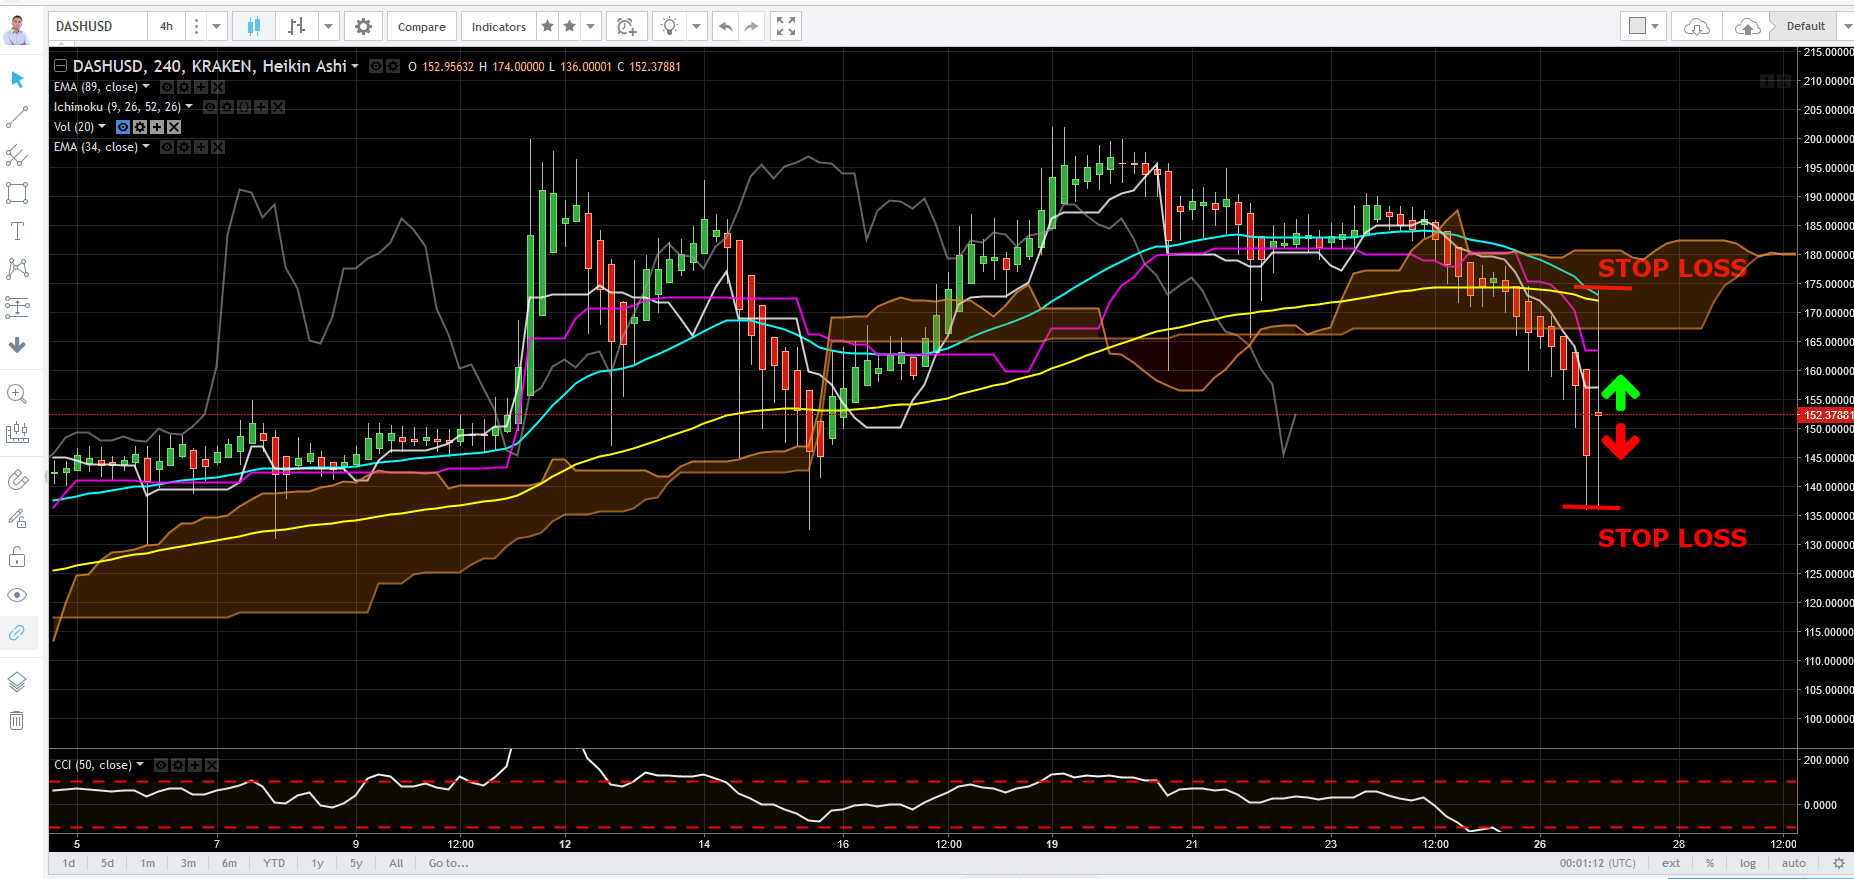The image size is (1854, 879).
Task: Redo the last chart action
Action: [x=751, y=26]
